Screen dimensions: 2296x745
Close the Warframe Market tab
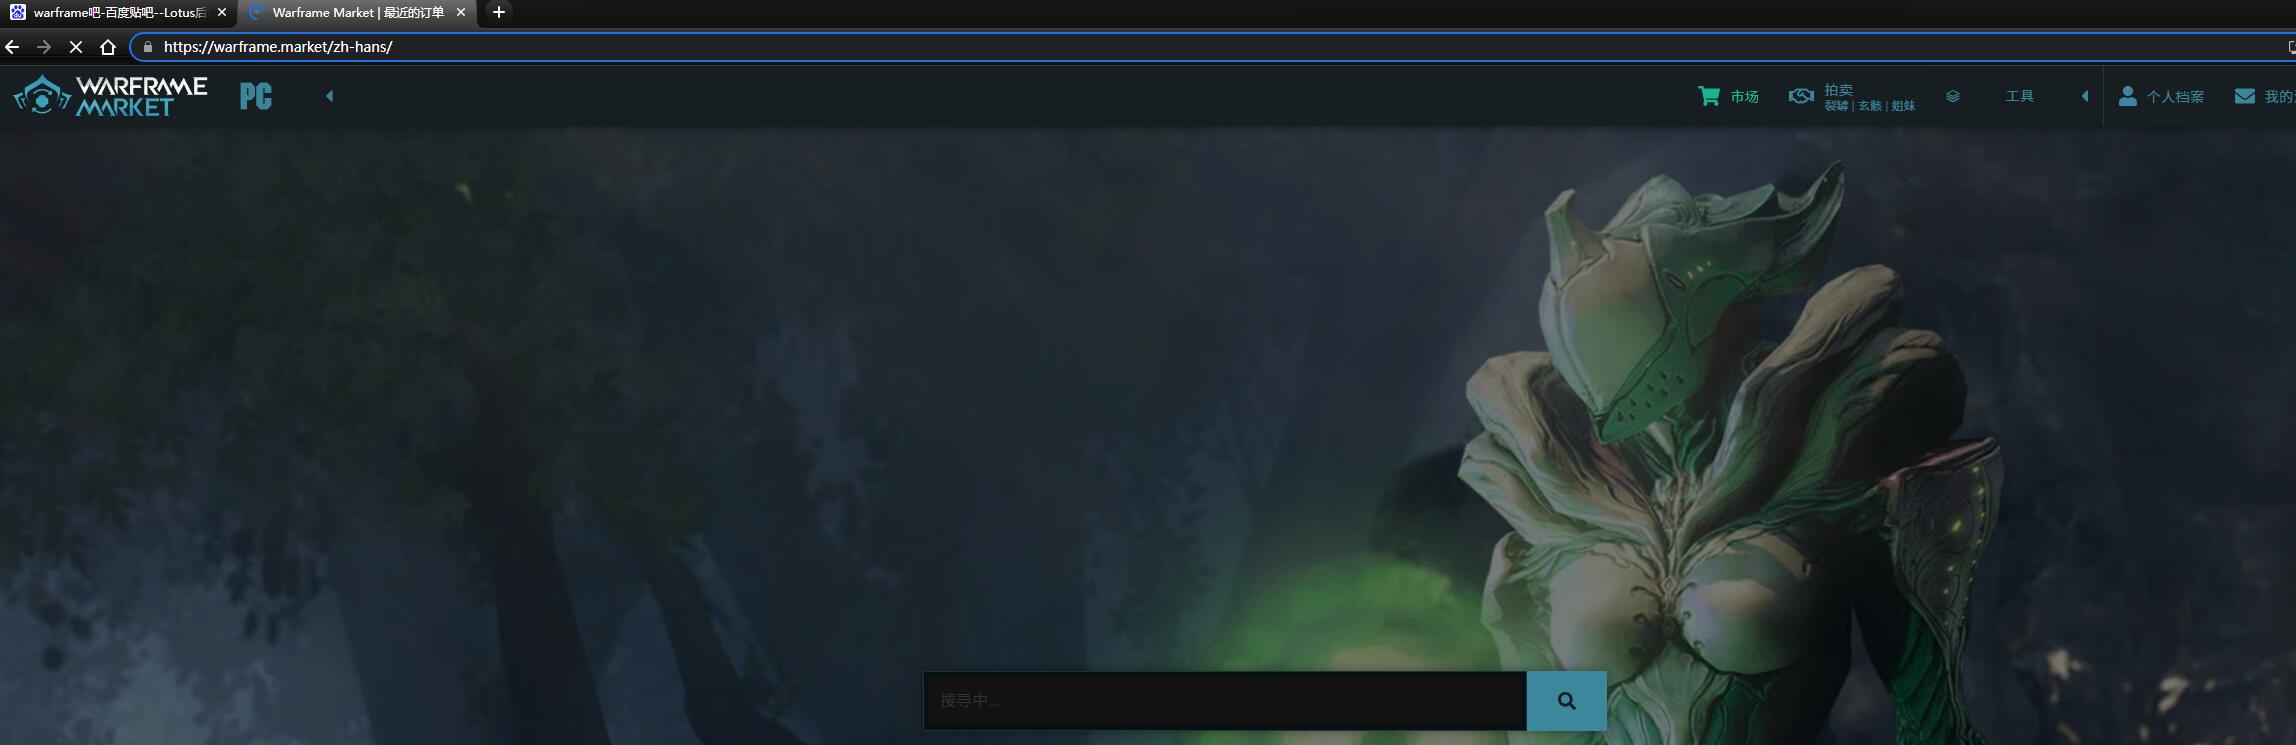coord(461,13)
